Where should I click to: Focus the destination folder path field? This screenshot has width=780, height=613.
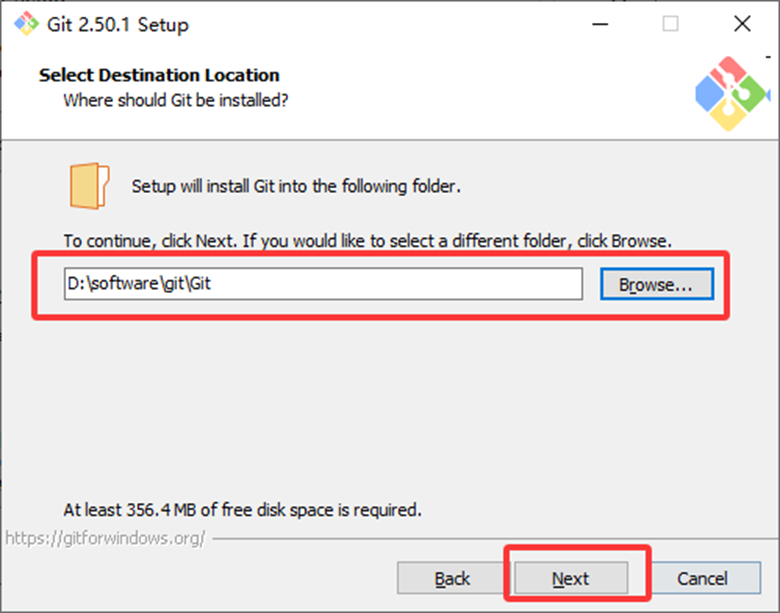click(x=323, y=284)
